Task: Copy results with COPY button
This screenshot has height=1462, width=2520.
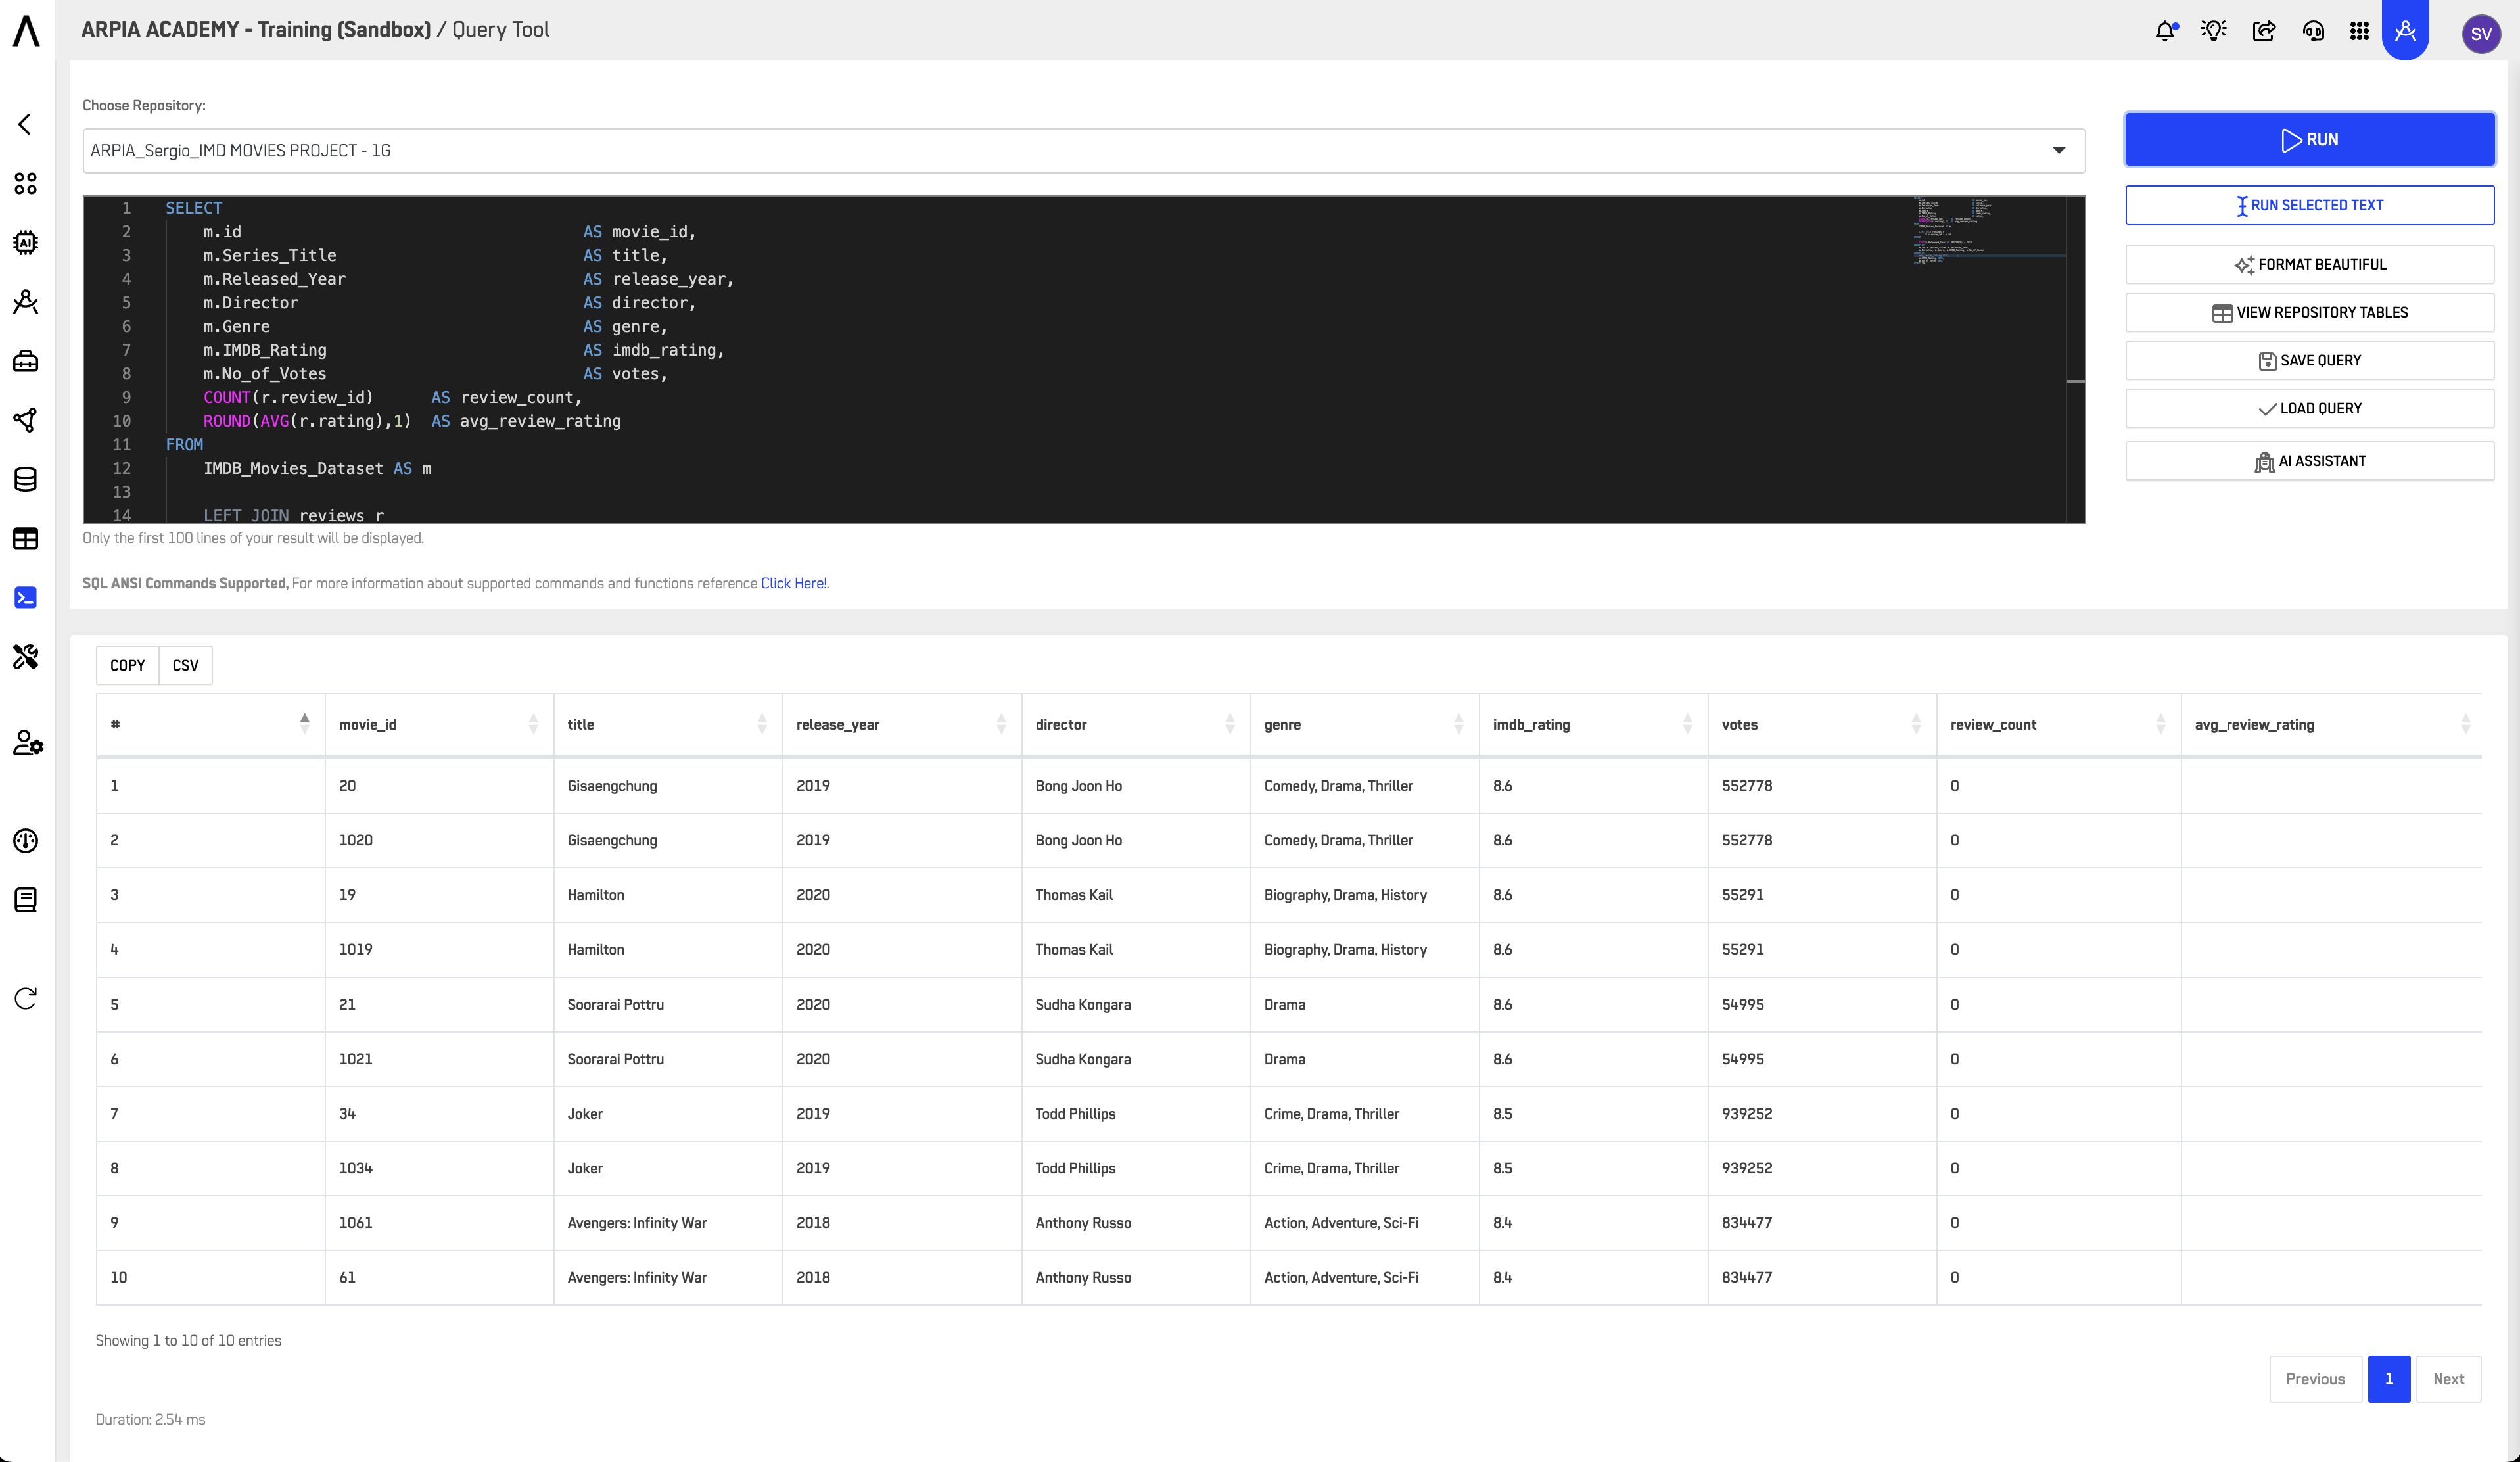Action: (128, 665)
